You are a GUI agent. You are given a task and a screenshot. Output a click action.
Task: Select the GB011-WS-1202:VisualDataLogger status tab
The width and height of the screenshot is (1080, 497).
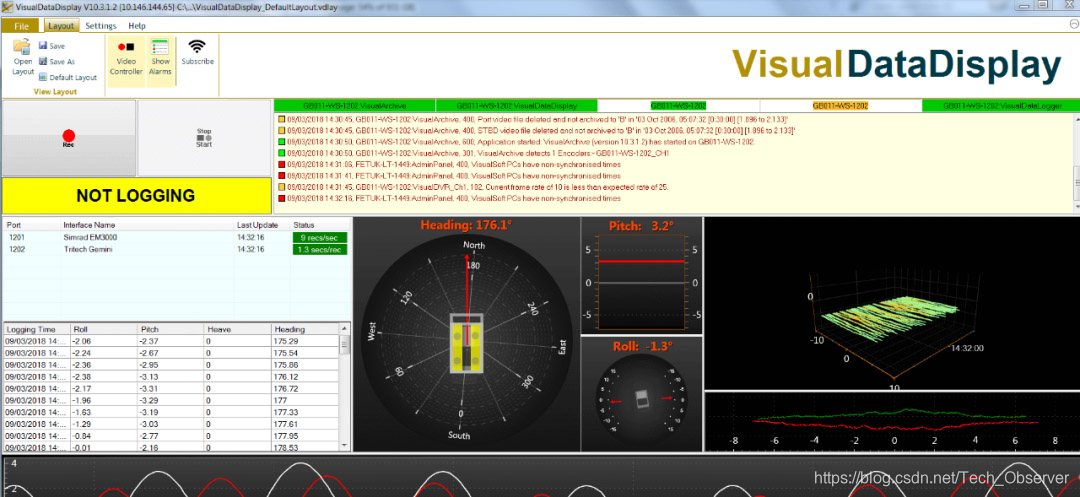pyautogui.click(x=1002, y=106)
